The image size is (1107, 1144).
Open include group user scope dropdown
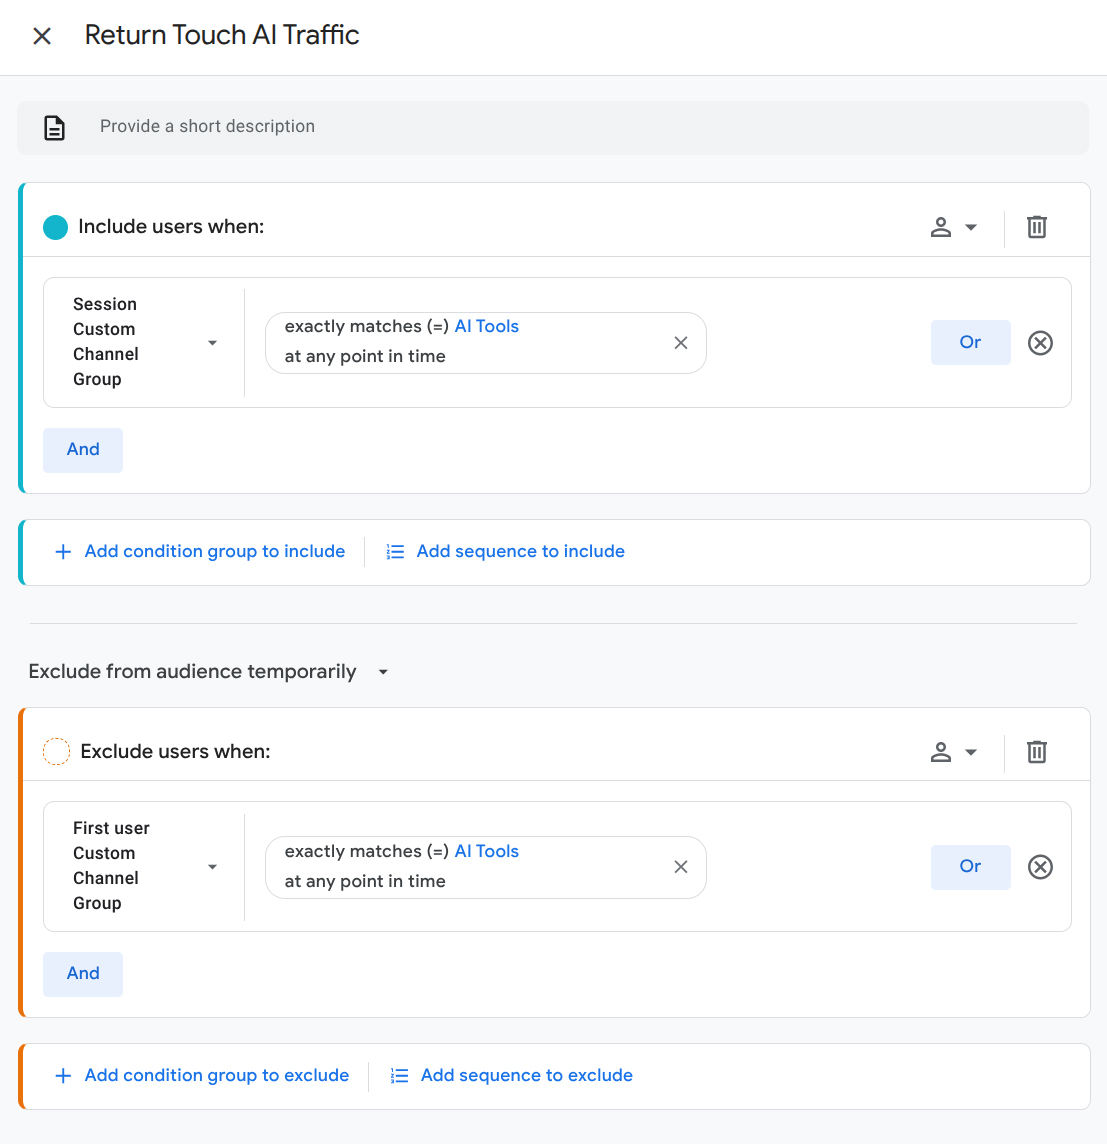pyautogui.click(x=953, y=228)
